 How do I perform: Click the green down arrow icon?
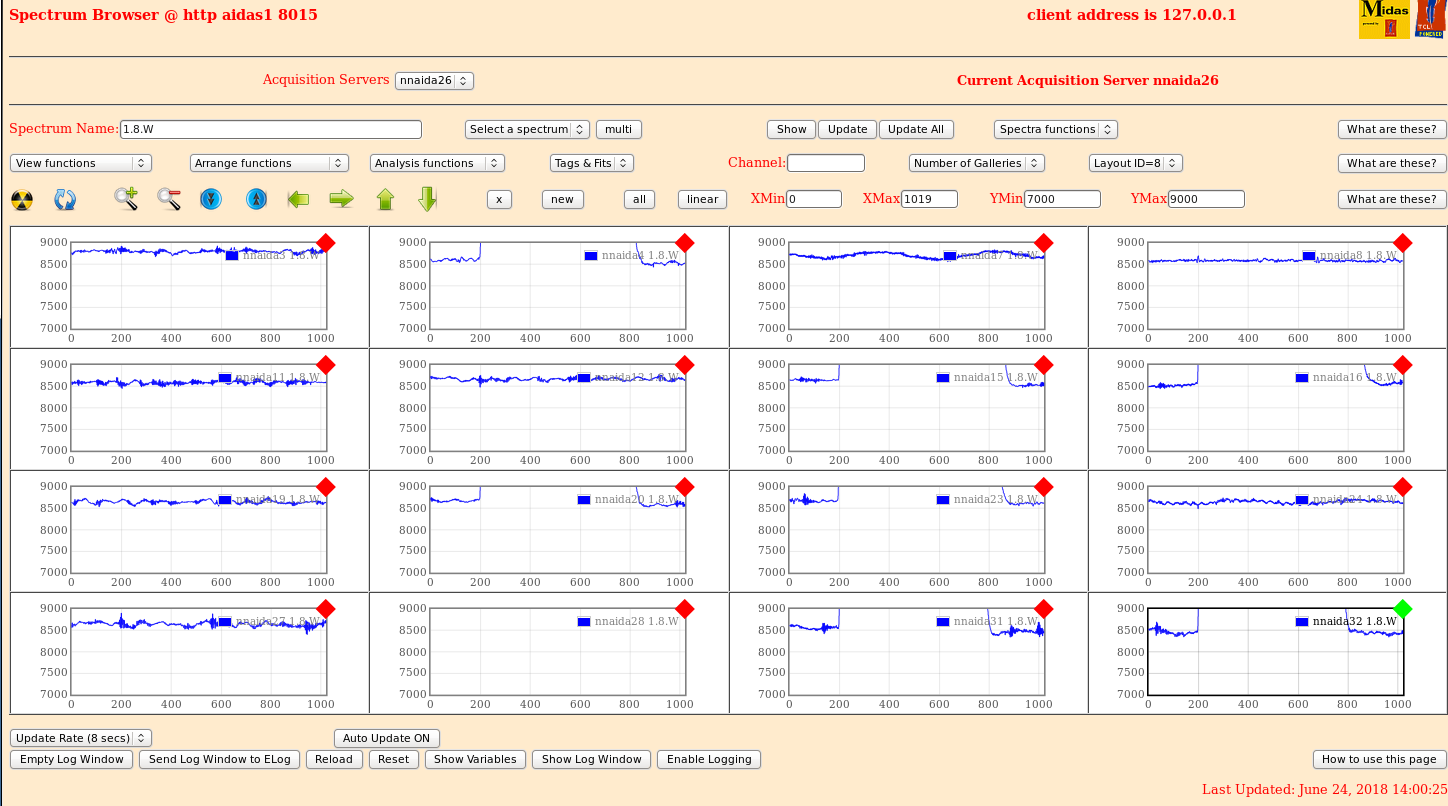[x=428, y=199]
